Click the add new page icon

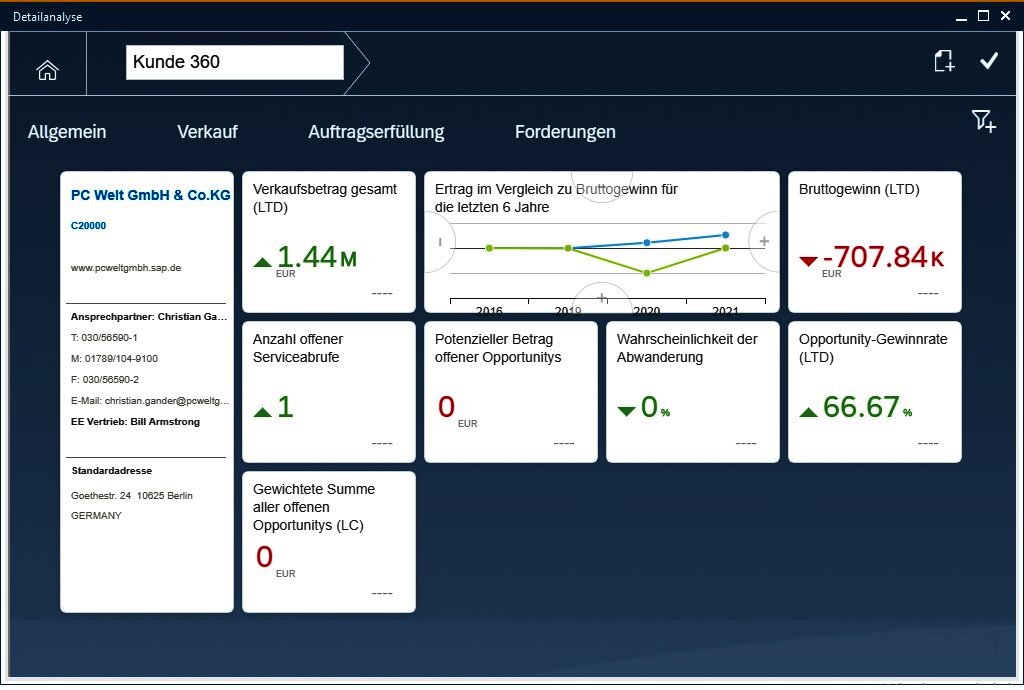pos(943,62)
